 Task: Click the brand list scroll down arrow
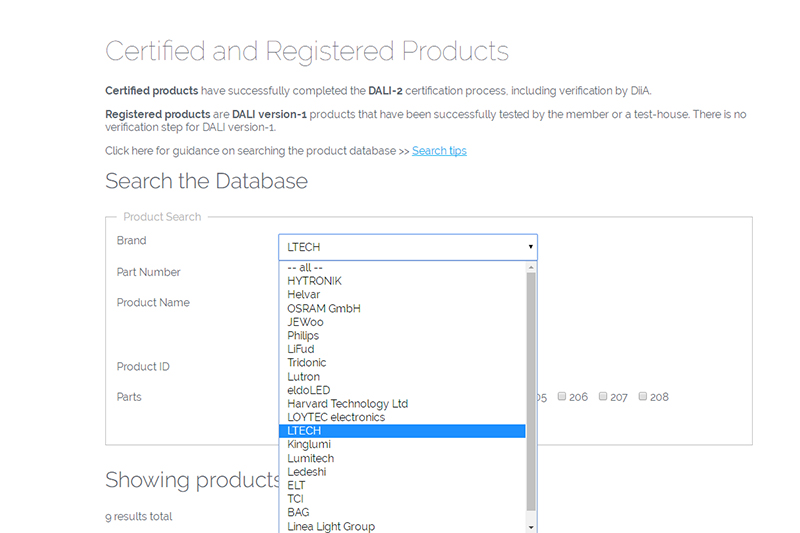pos(531,527)
